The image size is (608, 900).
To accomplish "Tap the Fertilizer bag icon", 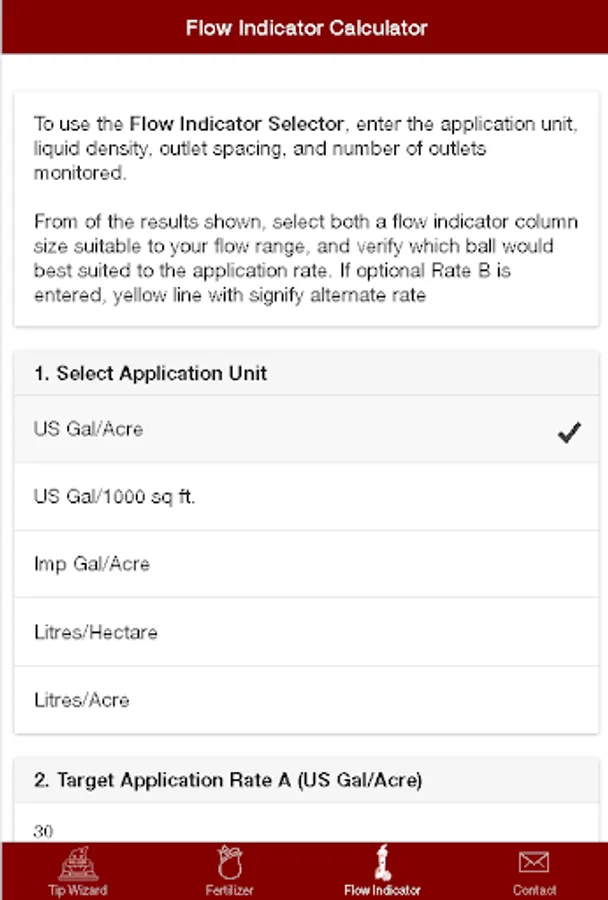I will pos(230,863).
